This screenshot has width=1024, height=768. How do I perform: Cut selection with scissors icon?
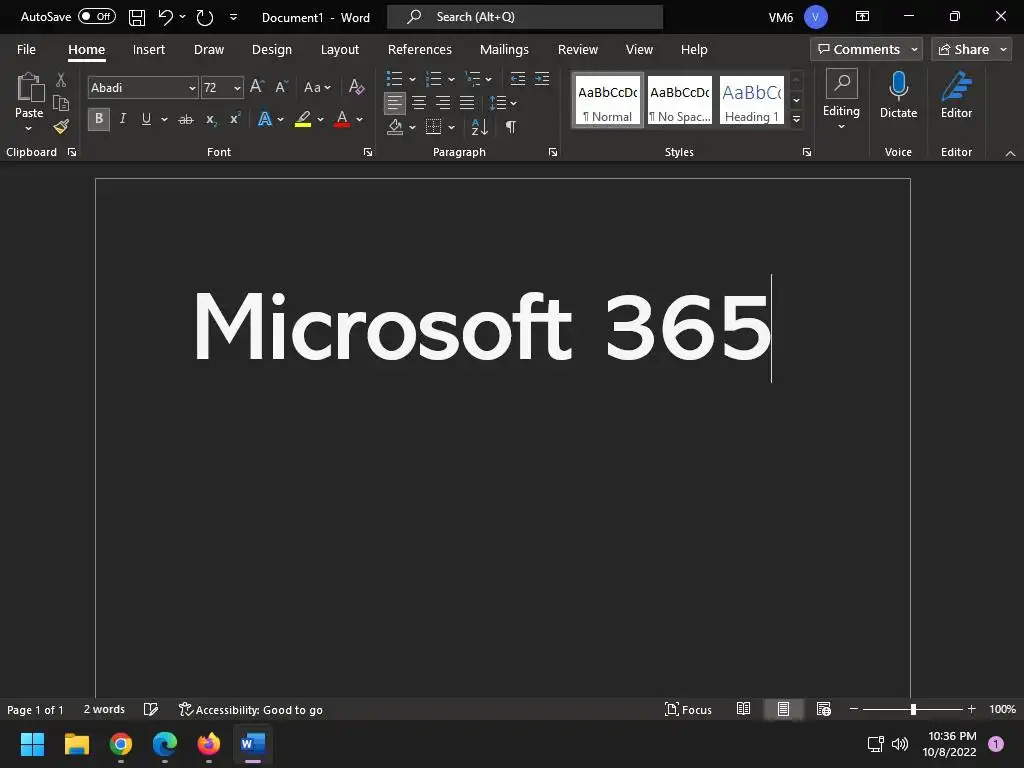[x=61, y=80]
